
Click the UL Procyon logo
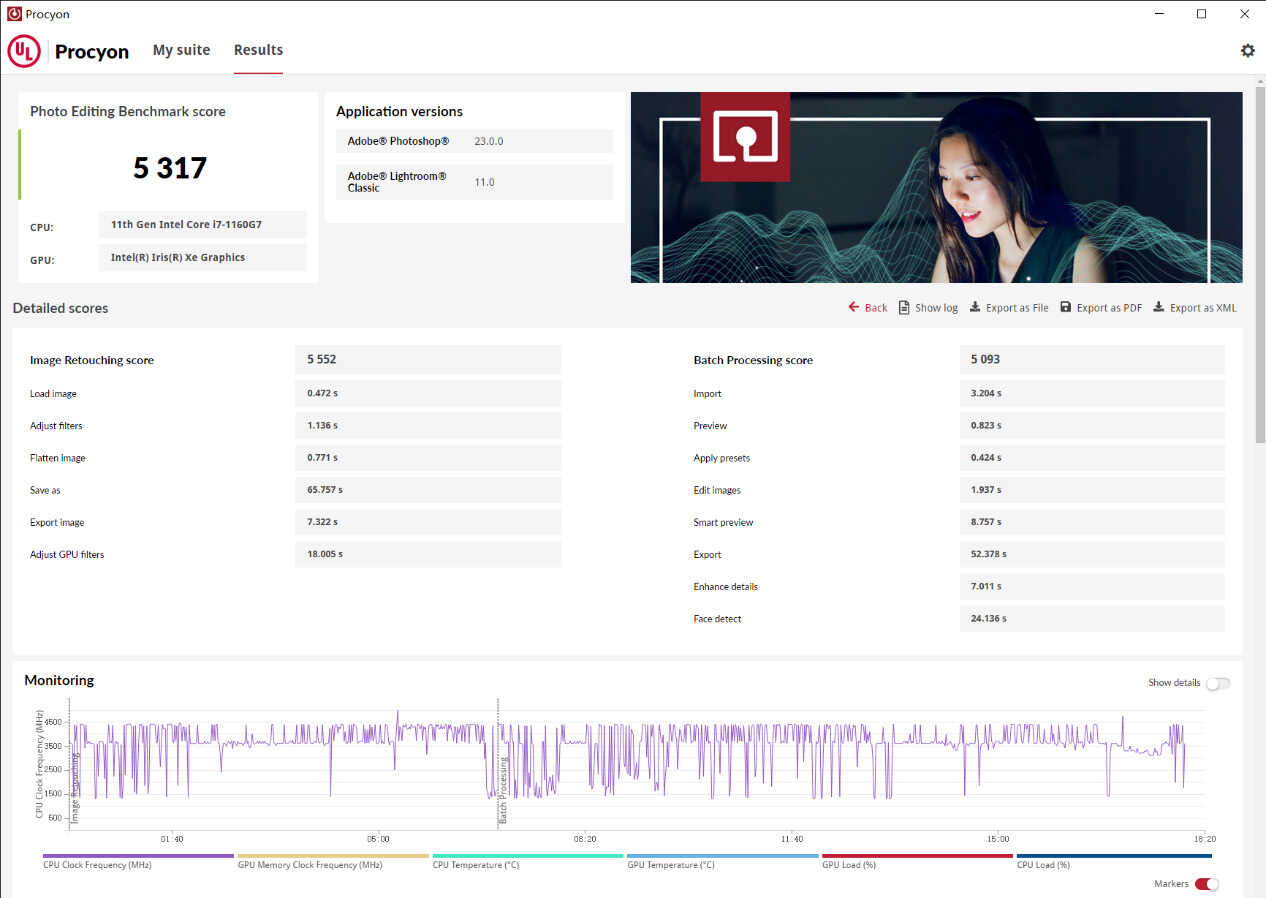[69, 51]
